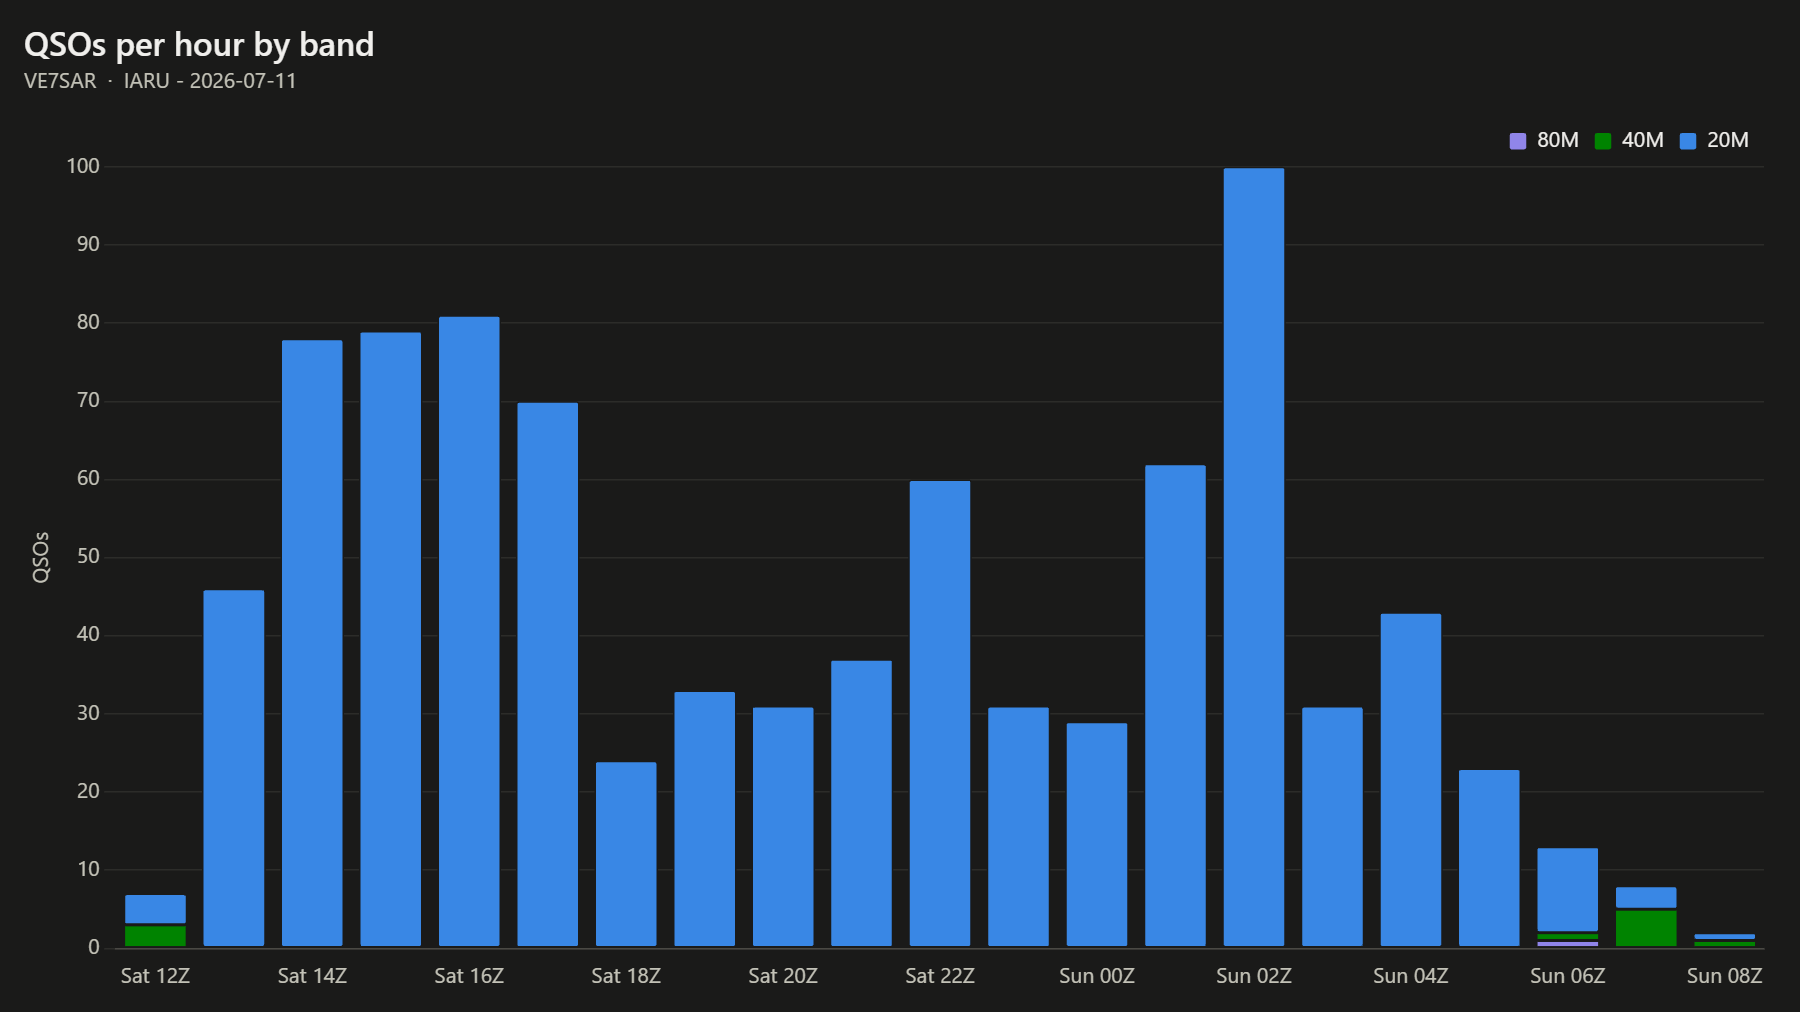Select the tallest bar at Sun 02Z

(1254, 557)
